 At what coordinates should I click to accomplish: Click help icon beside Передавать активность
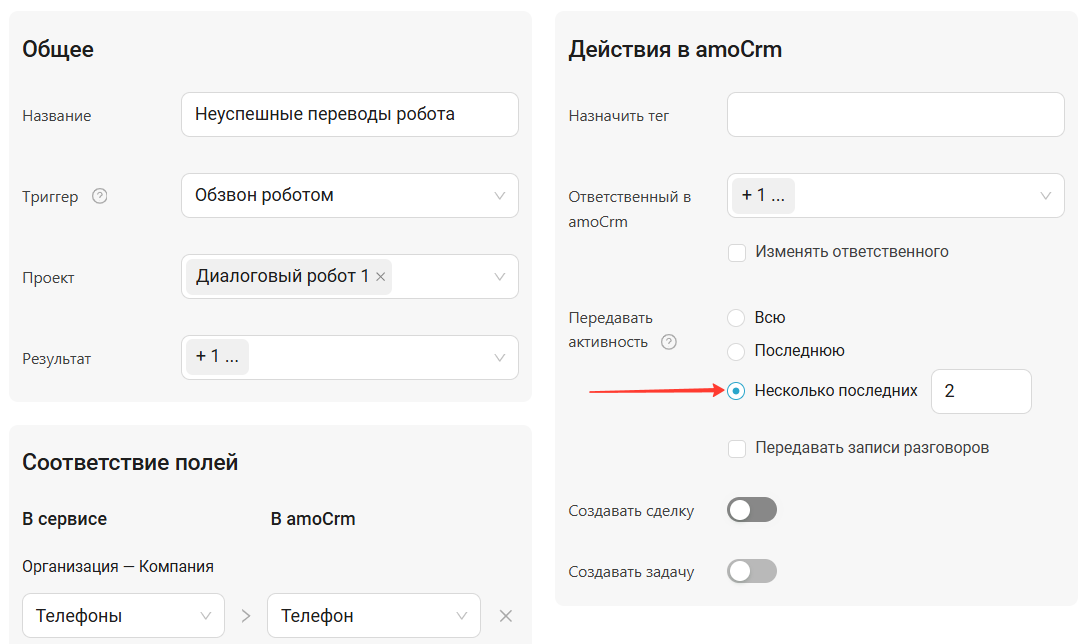[x=669, y=342]
